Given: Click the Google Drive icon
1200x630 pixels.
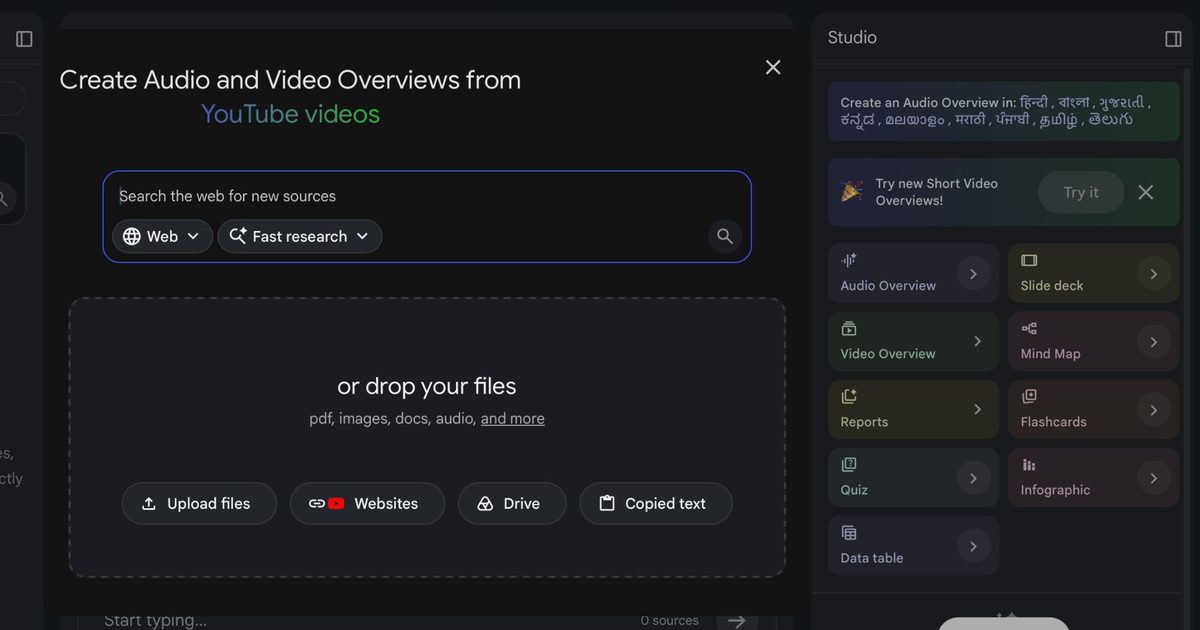Looking at the screenshot, I should (485, 504).
